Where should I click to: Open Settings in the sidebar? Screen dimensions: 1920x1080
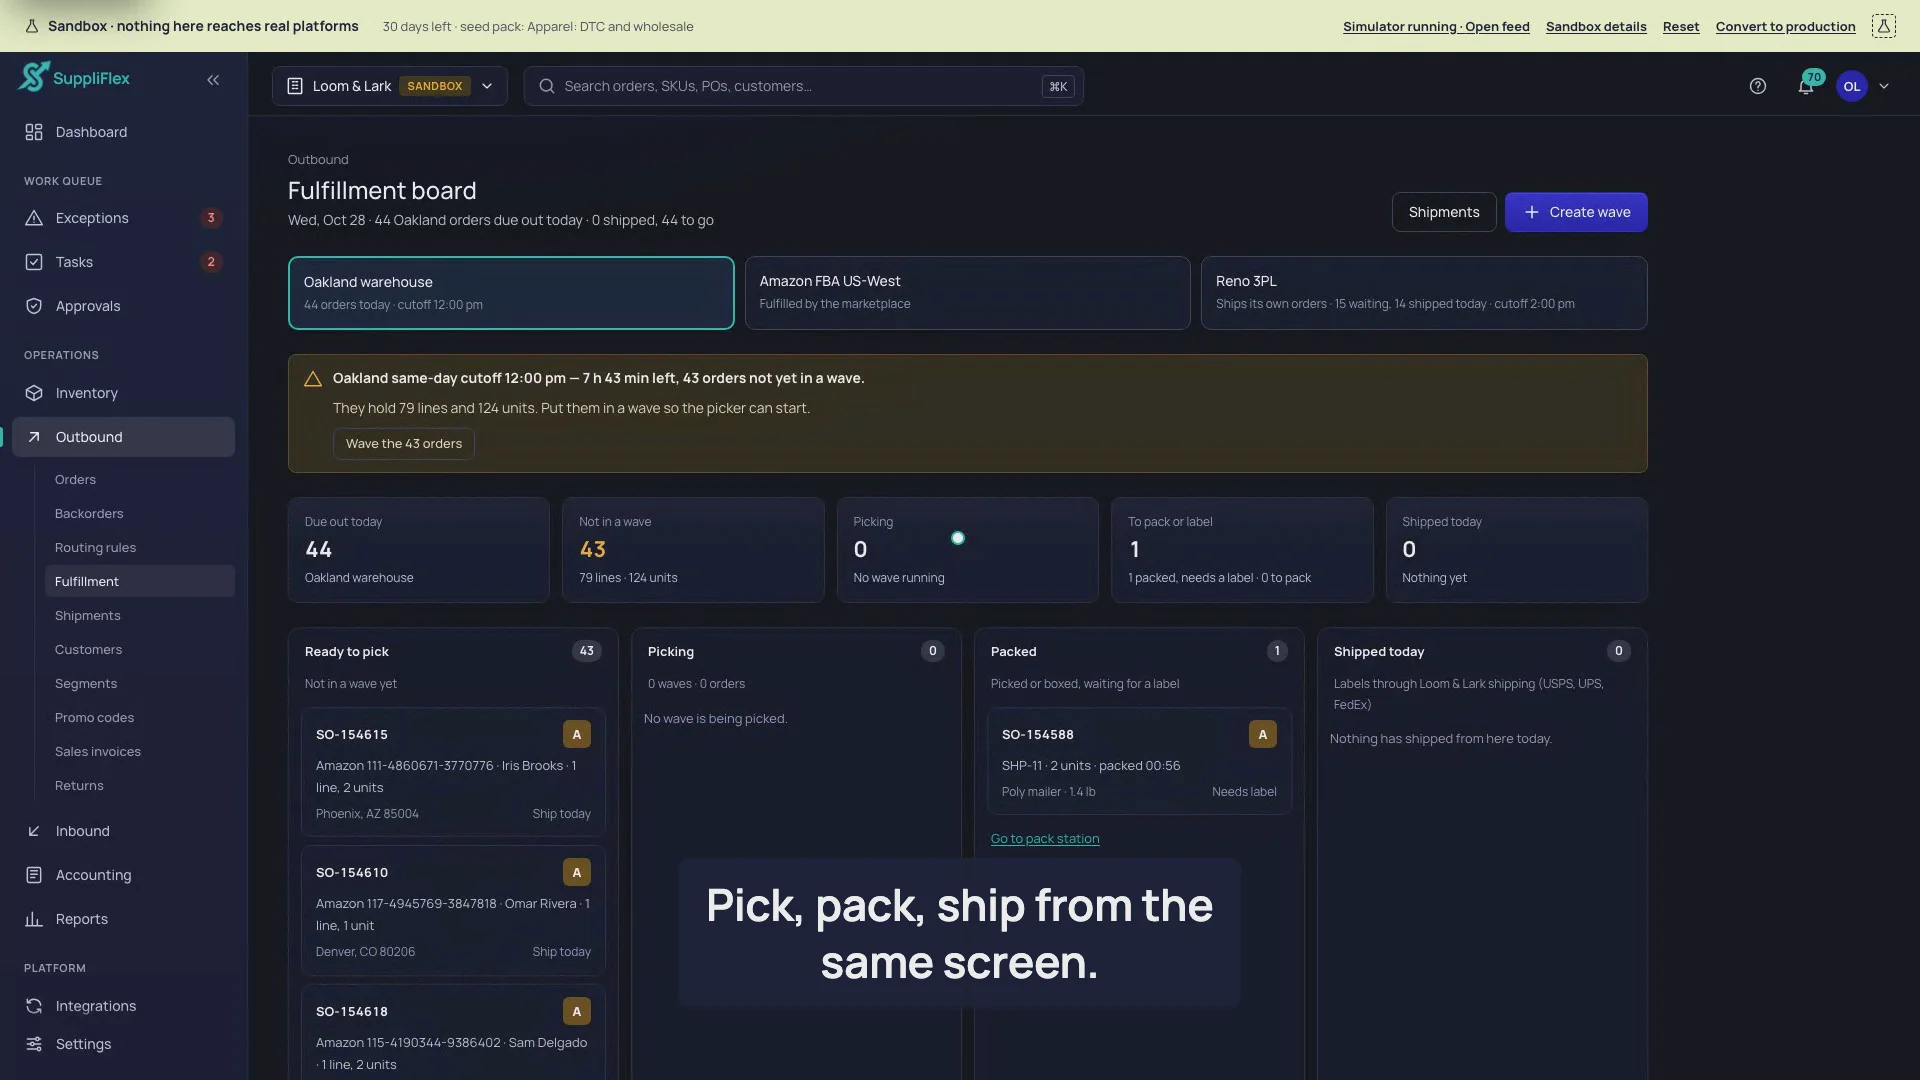124,1044
